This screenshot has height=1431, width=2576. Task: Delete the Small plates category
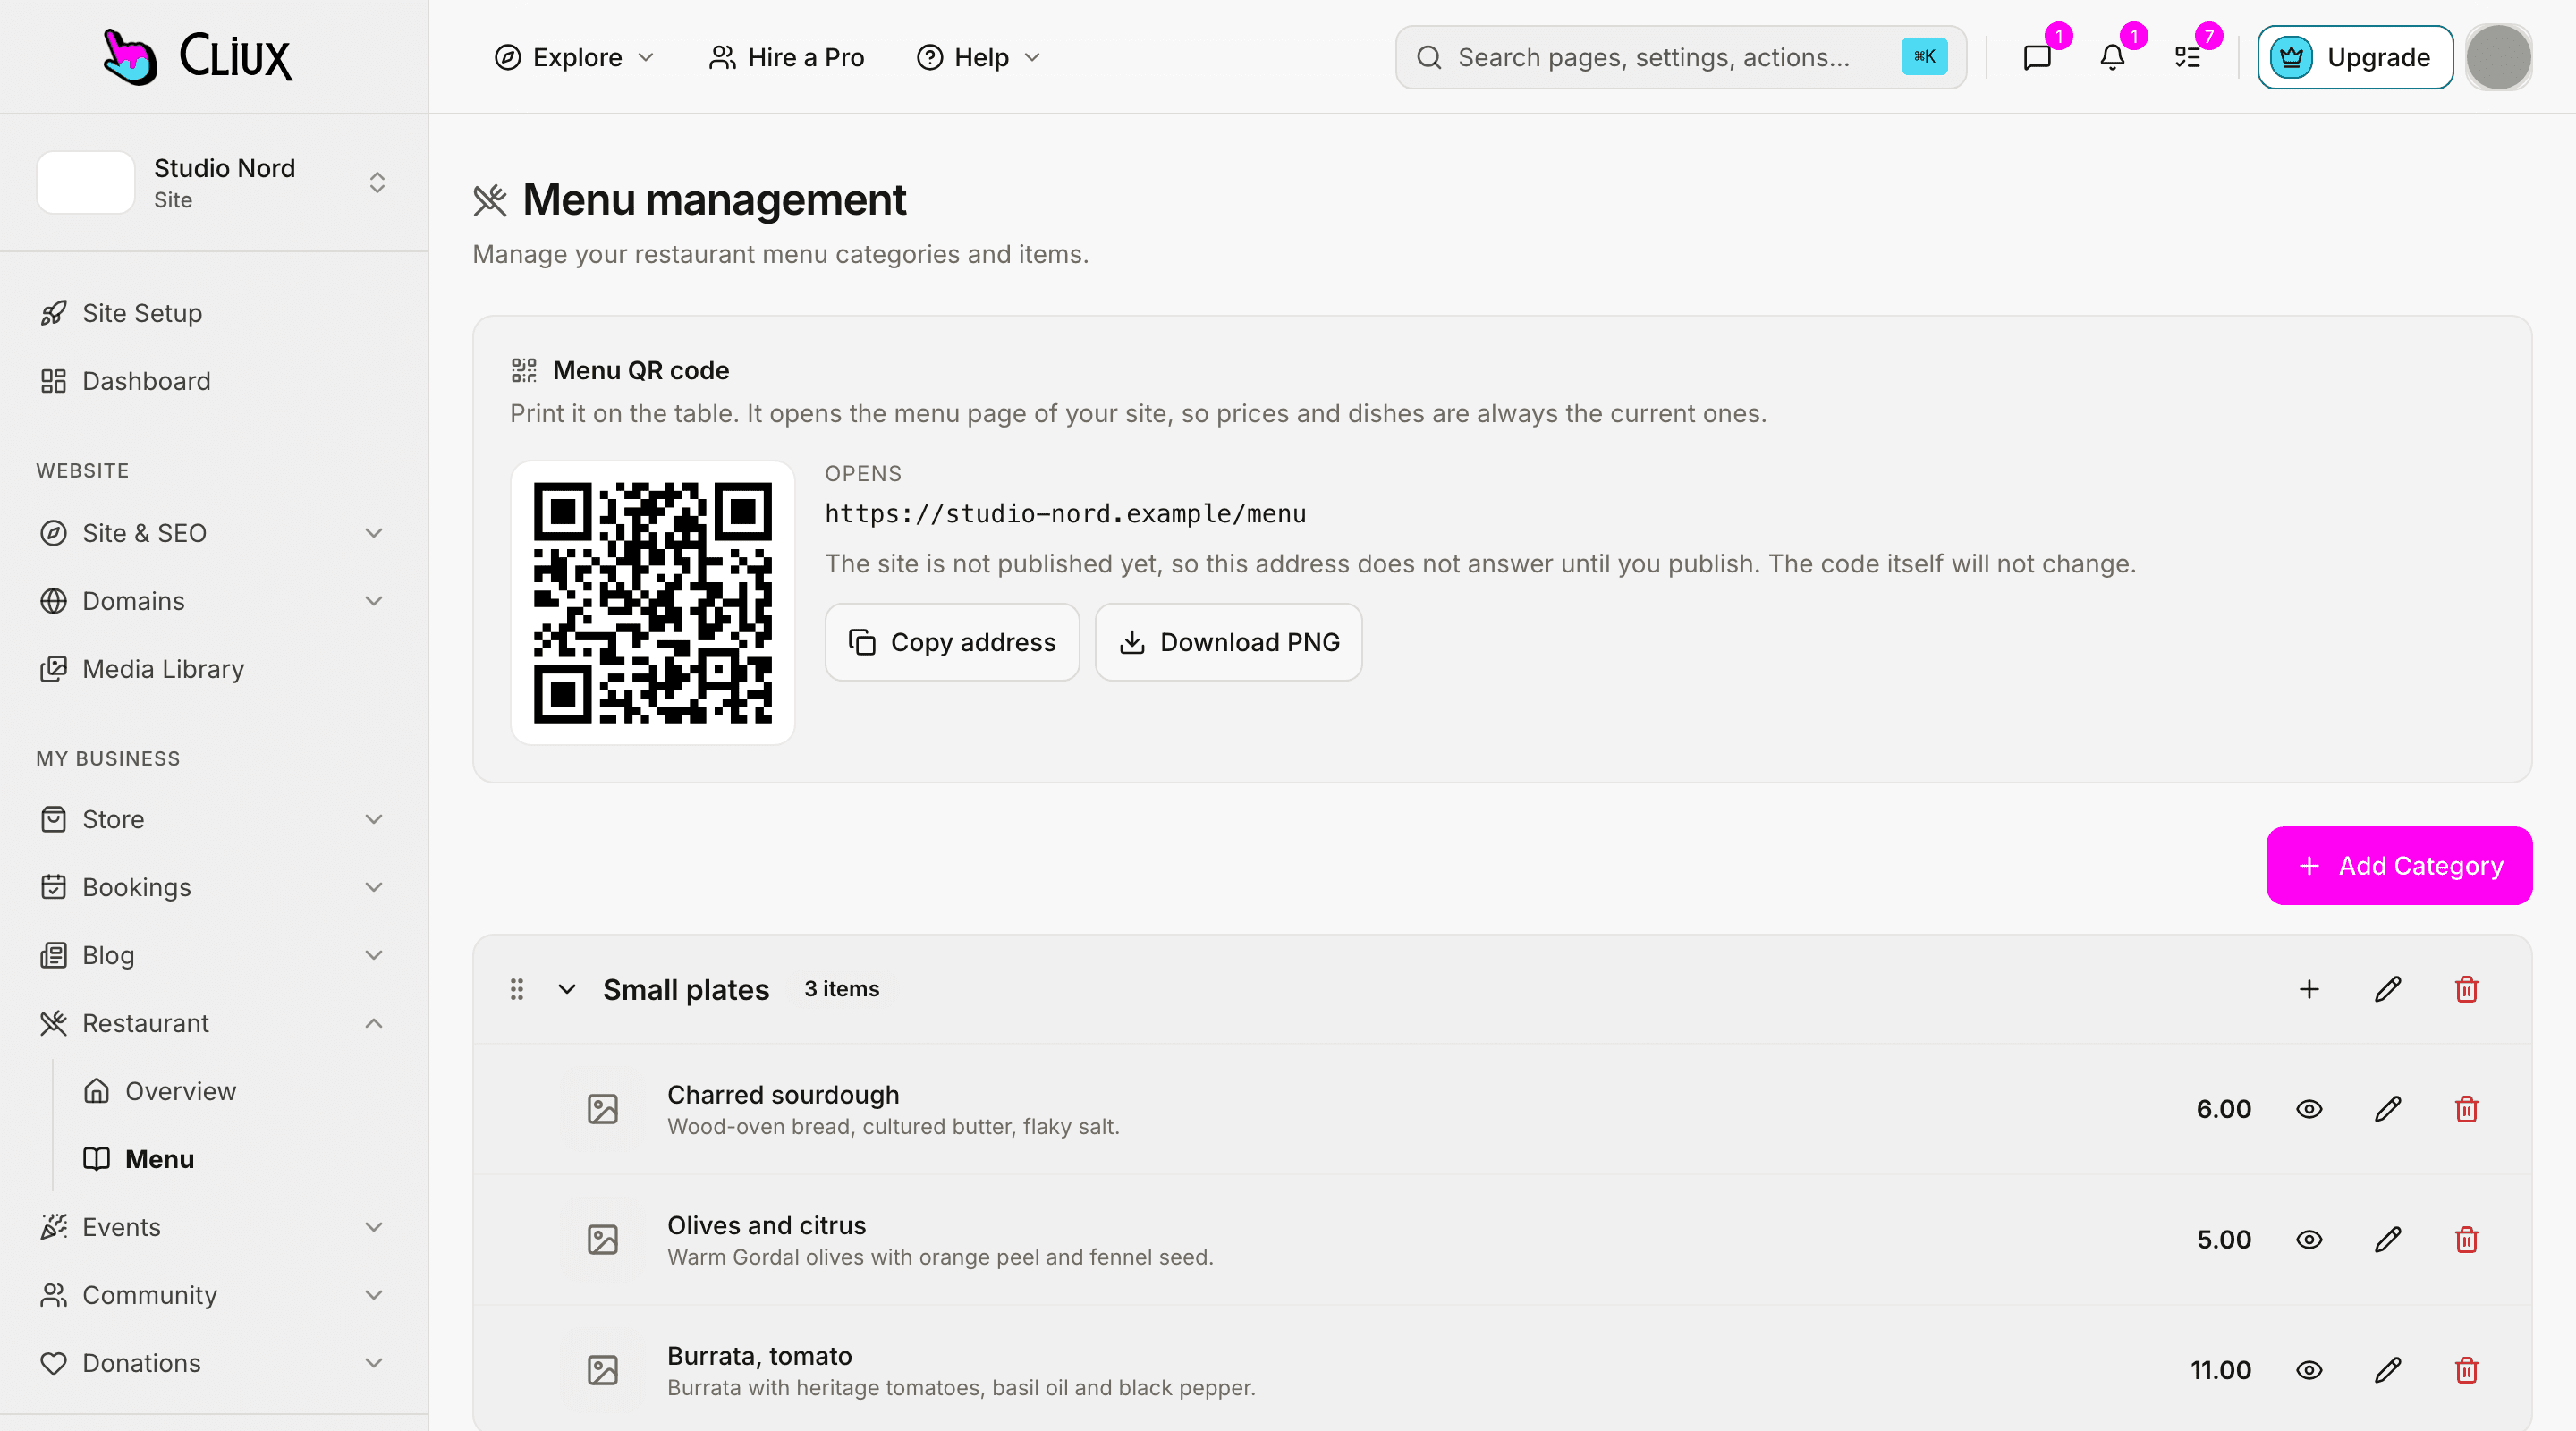pyautogui.click(x=2466, y=989)
